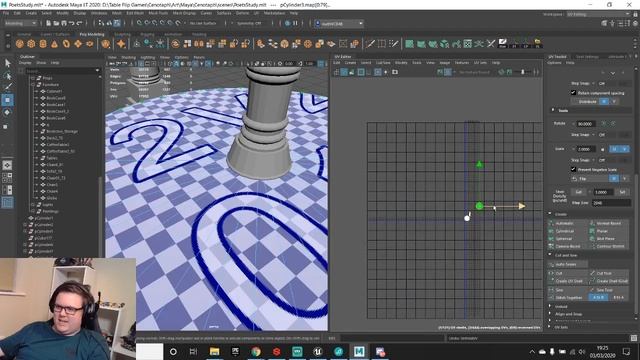Activate the Paint Selection tool
This screenshot has height=360, width=640.
(x=7, y=87)
